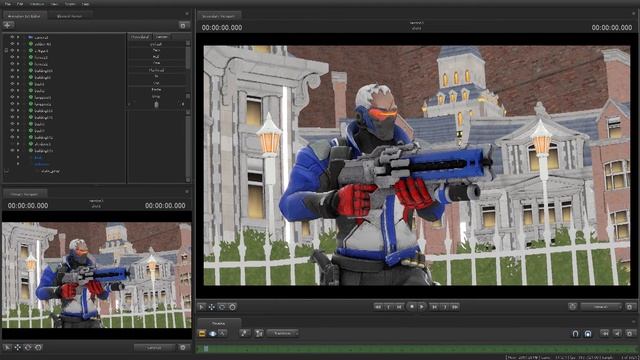Viewport: 640px width, 360px height.
Task: Select the move manipulator in primary viewport
Action: click(x=18, y=348)
